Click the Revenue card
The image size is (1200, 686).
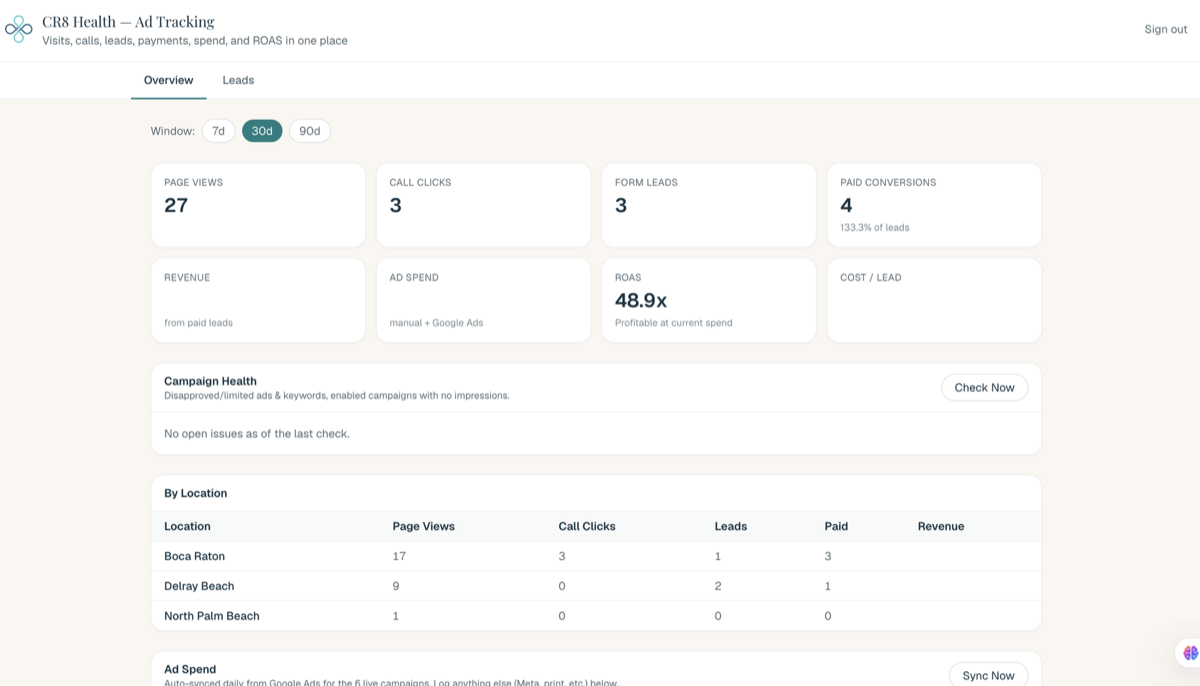(x=258, y=300)
